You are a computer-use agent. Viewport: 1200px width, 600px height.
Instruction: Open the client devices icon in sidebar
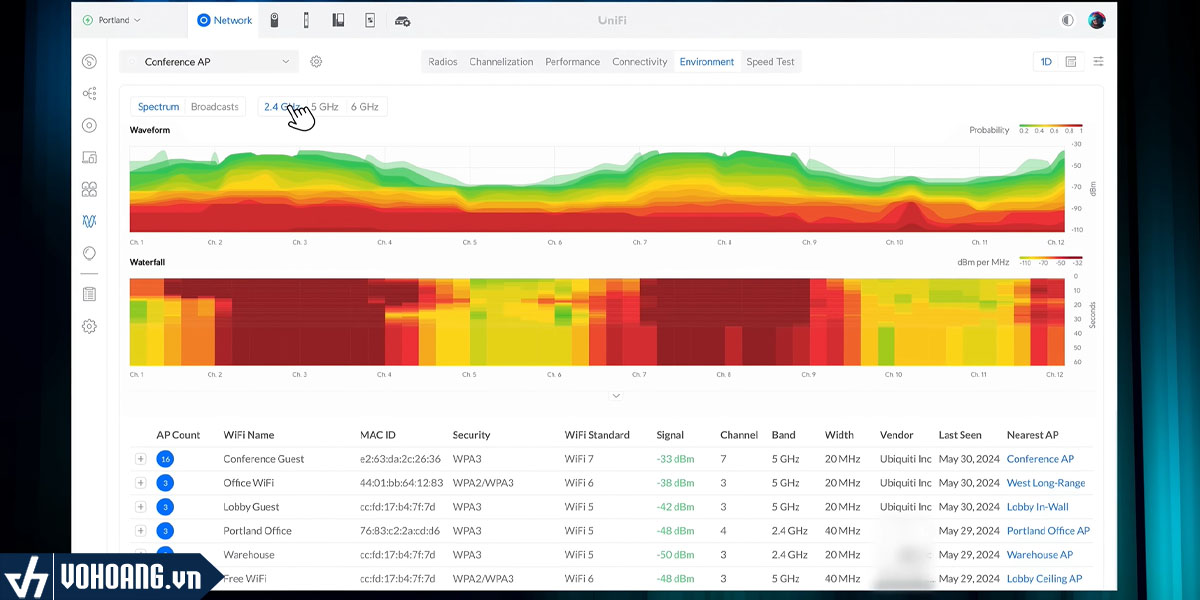[x=89, y=157]
